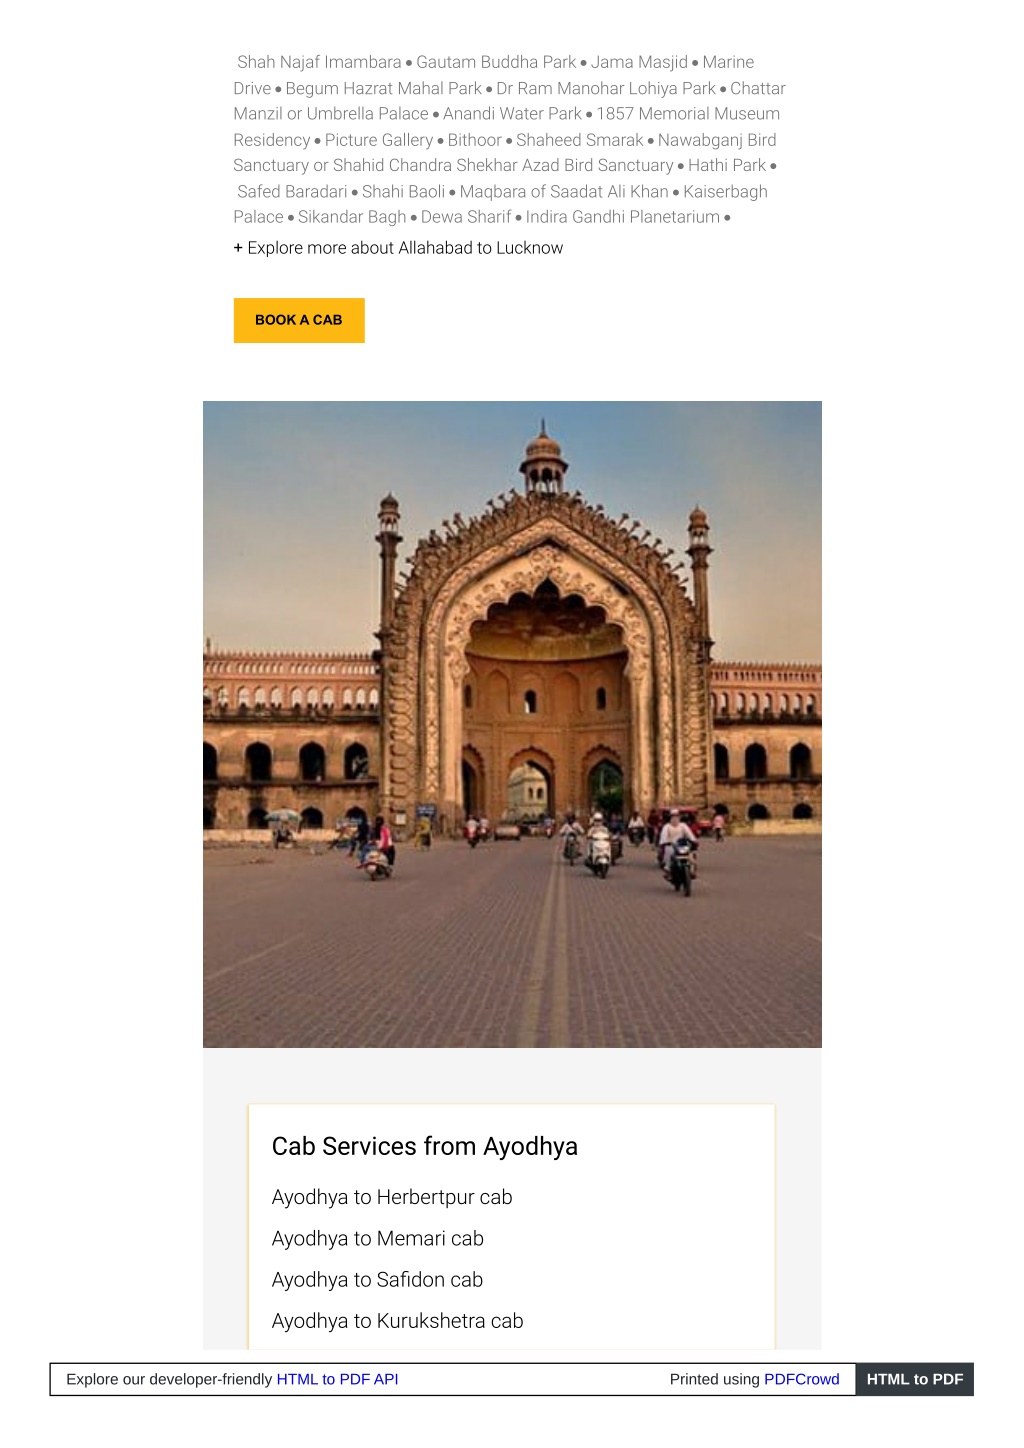The height and width of the screenshot is (1448, 1024).
Task: Click Anandi Water Park in the list
Action: 512,114
